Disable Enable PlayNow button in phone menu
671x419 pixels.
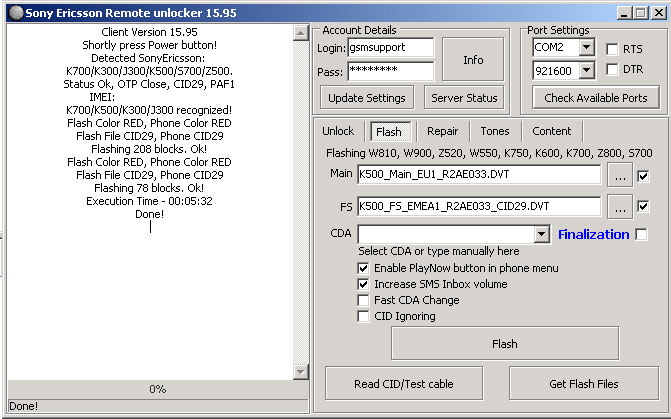pyautogui.click(x=363, y=268)
